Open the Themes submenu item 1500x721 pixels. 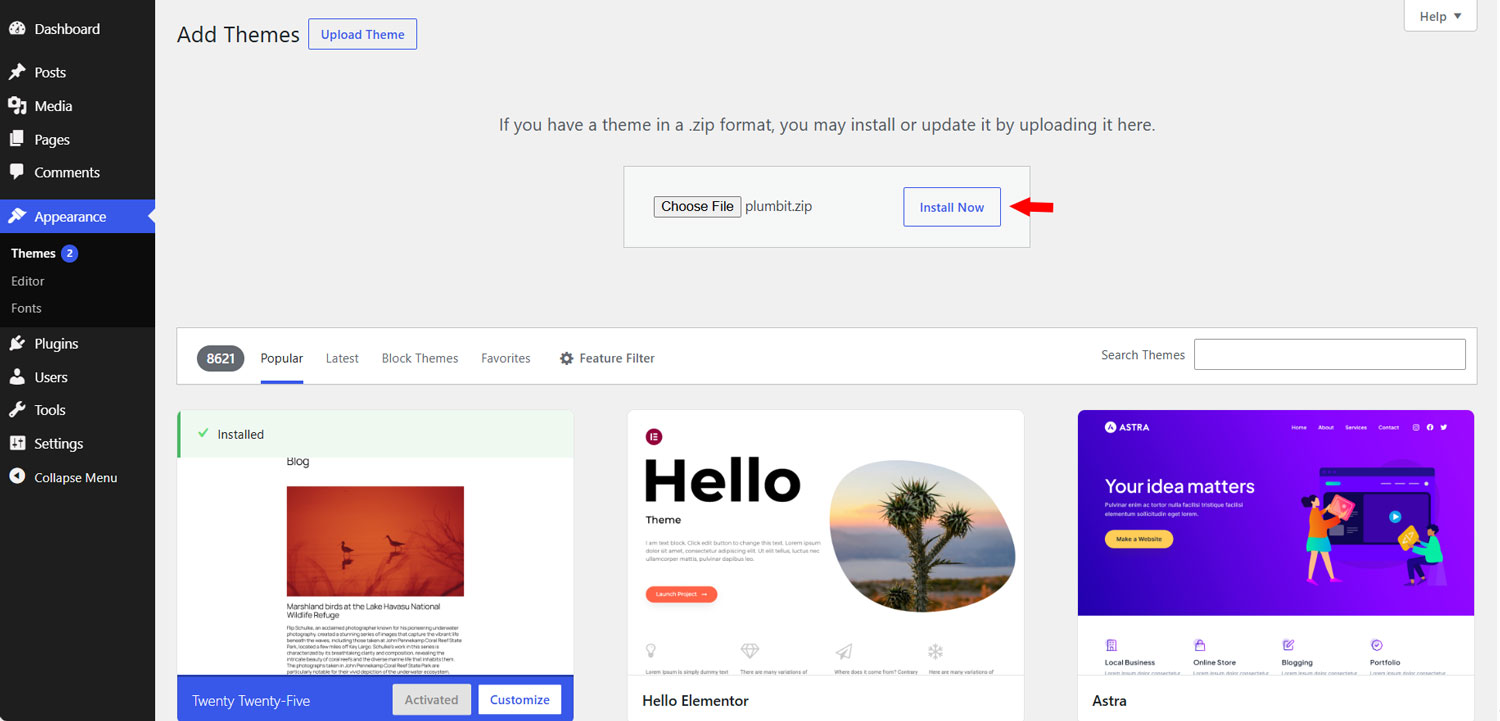[33, 253]
